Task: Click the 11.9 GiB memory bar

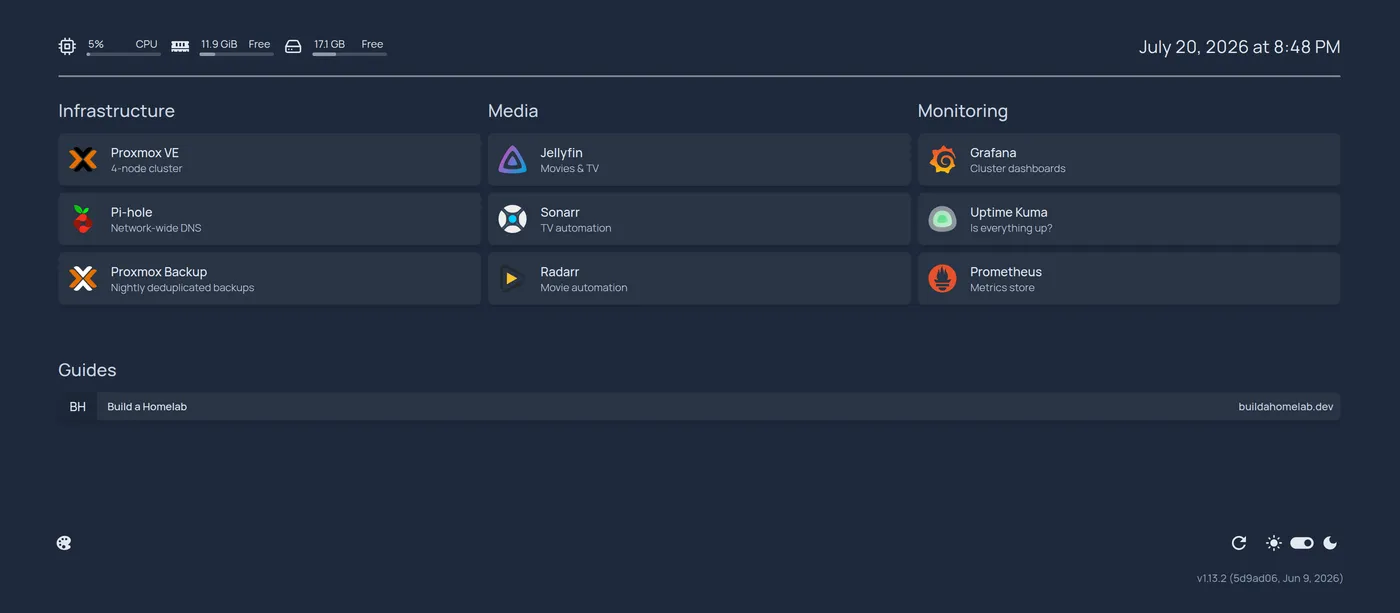Action: pyautogui.click(x=236, y=54)
